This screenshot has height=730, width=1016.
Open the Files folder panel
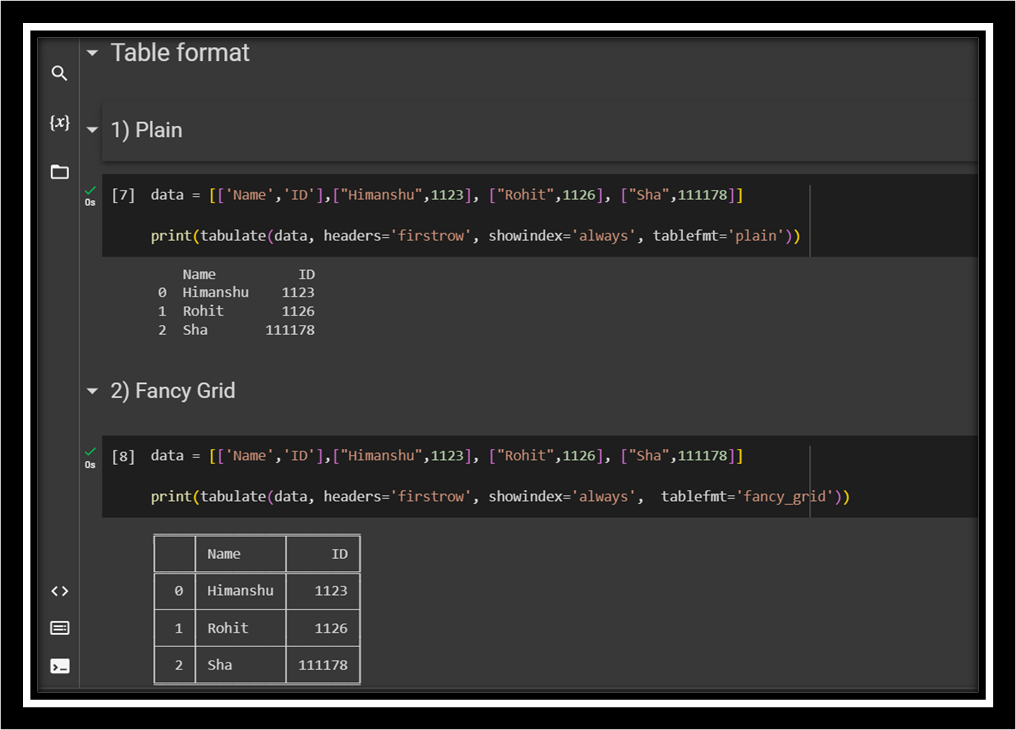[59, 172]
